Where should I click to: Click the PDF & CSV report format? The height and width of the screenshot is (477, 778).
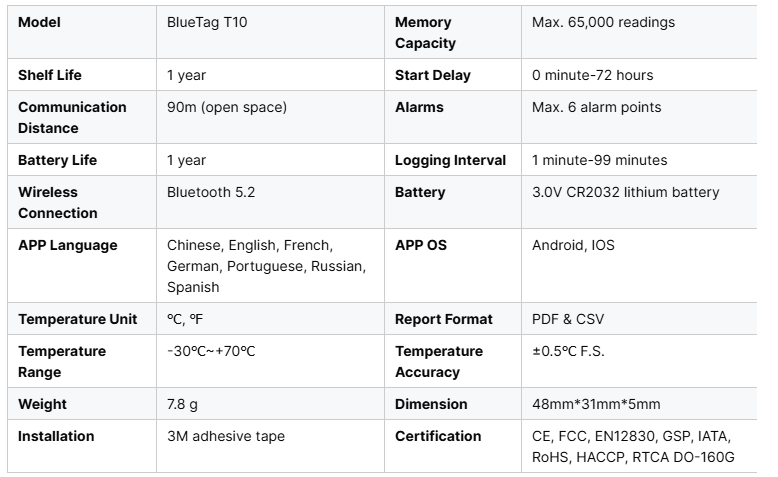[x=568, y=319]
